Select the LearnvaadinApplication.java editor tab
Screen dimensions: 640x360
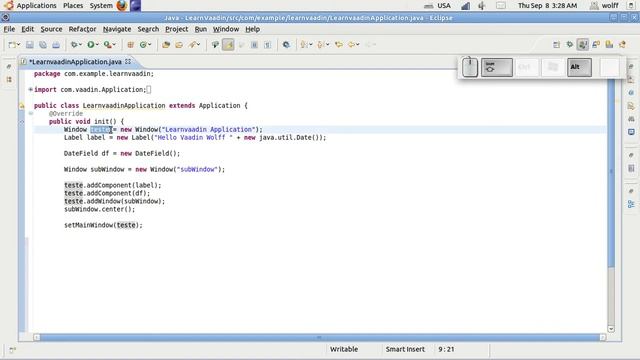click(x=75, y=62)
